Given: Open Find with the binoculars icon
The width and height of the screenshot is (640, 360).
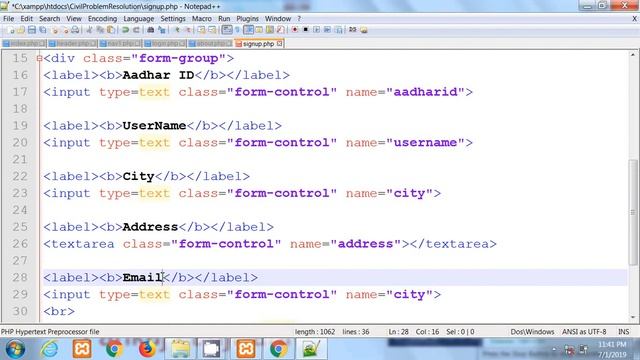Looking at the screenshot, I should point(151,30).
